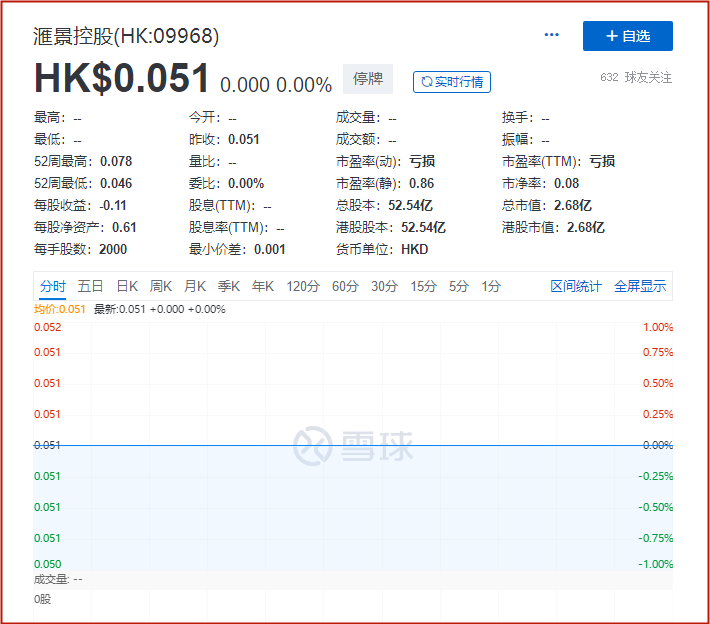Click the stock title 滙景控股(HK:09968)
This screenshot has height=624, width=710.
tap(126, 36)
